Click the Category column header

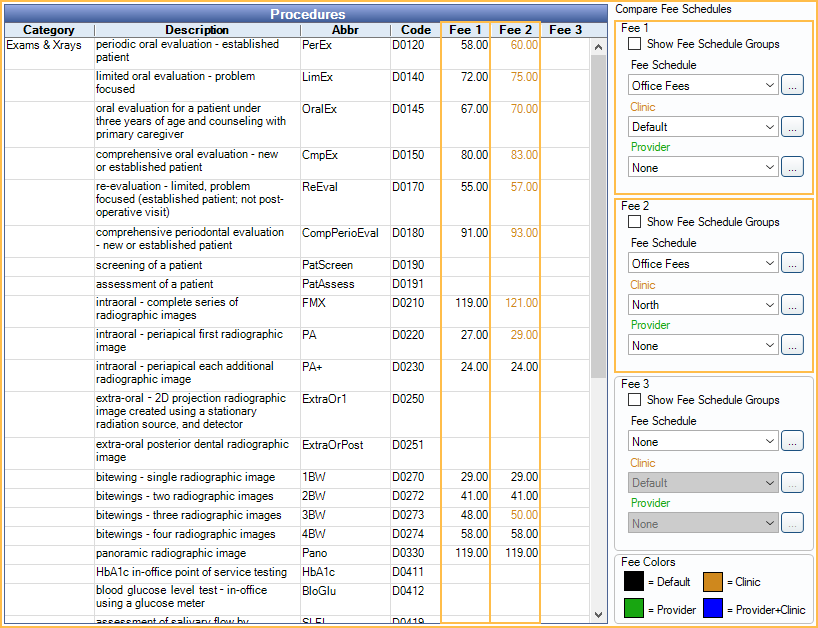pyautogui.click(x=48, y=30)
